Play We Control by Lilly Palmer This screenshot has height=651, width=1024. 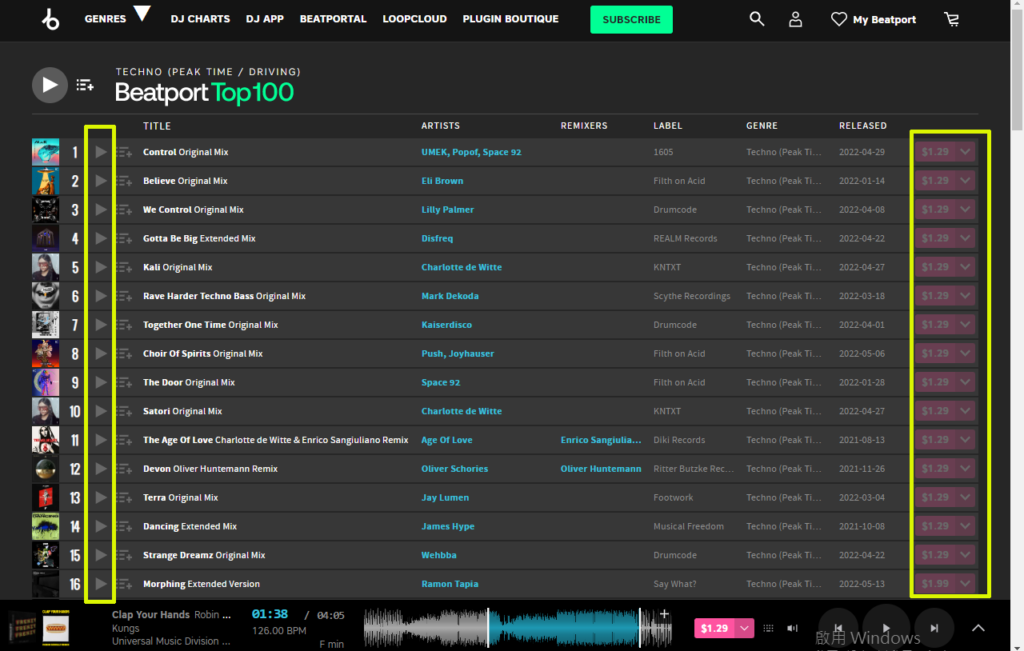[x=101, y=210]
